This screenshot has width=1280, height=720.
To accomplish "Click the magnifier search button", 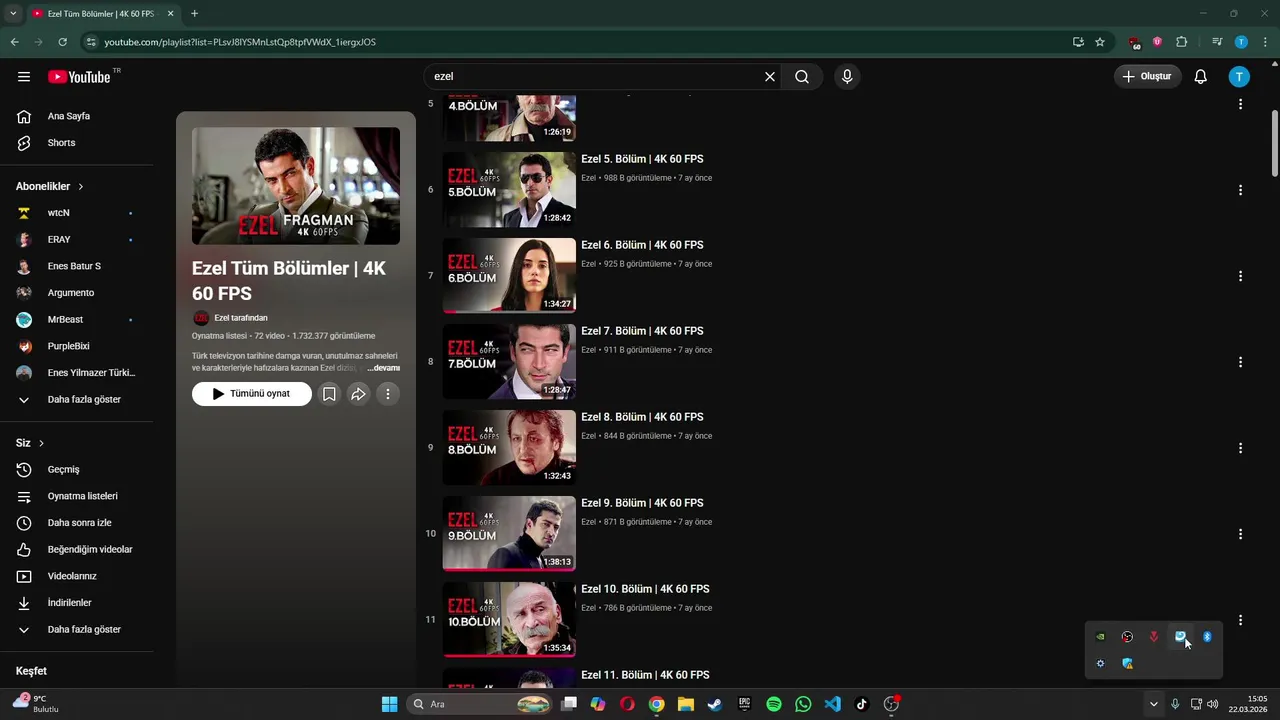I will click(802, 77).
